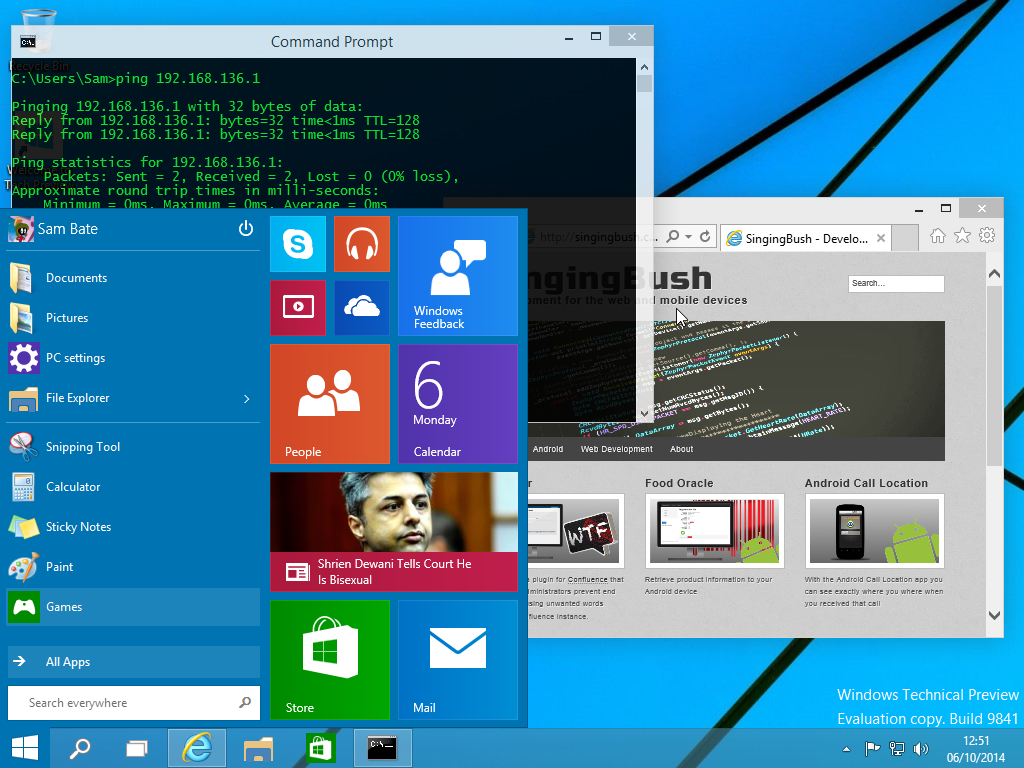1024x768 pixels.
Task: Open File Explorer from the taskbar
Action: click(258, 748)
